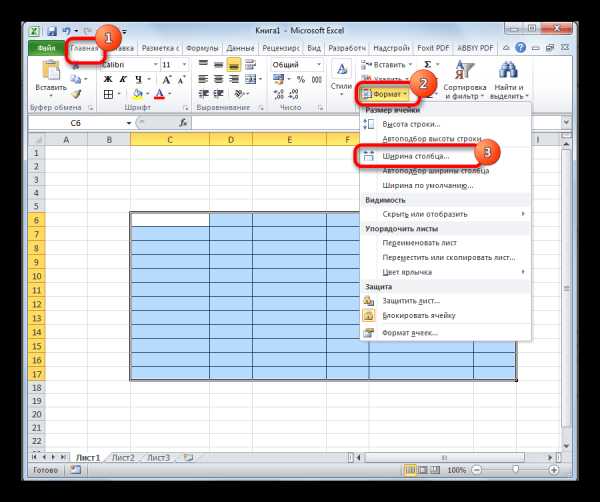Click the Increase Indent icon
The height and width of the screenshot is (502, 600).
[218, 94]
